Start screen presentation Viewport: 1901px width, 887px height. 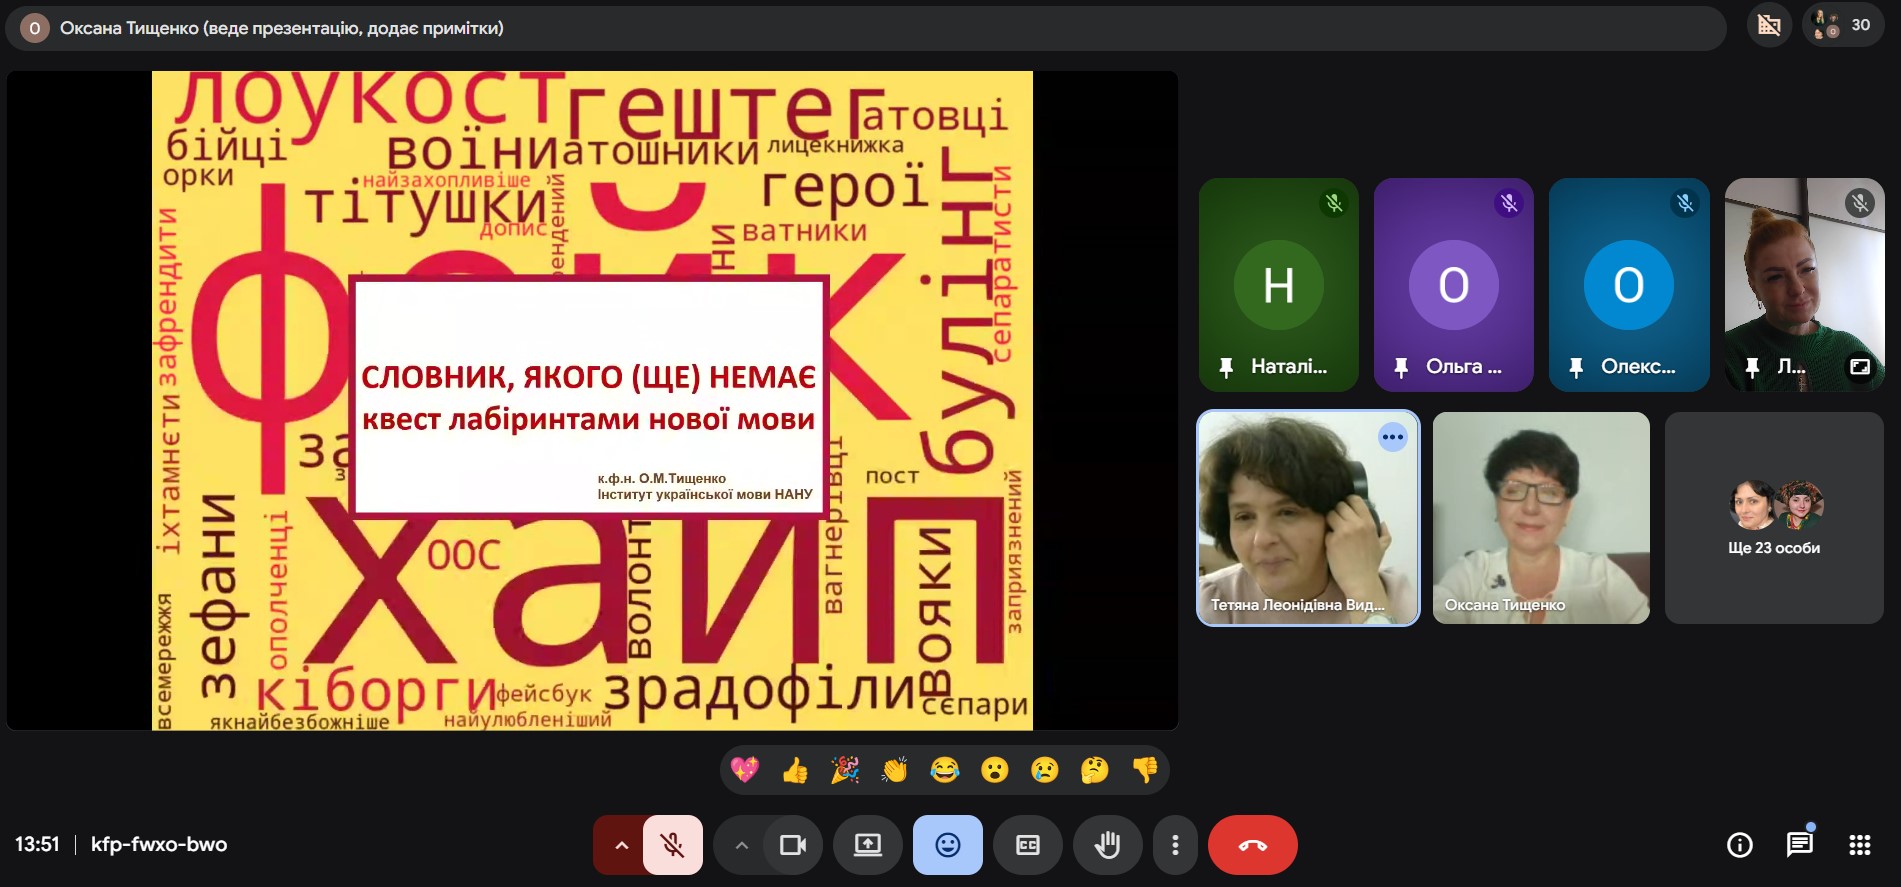[868, 845]
